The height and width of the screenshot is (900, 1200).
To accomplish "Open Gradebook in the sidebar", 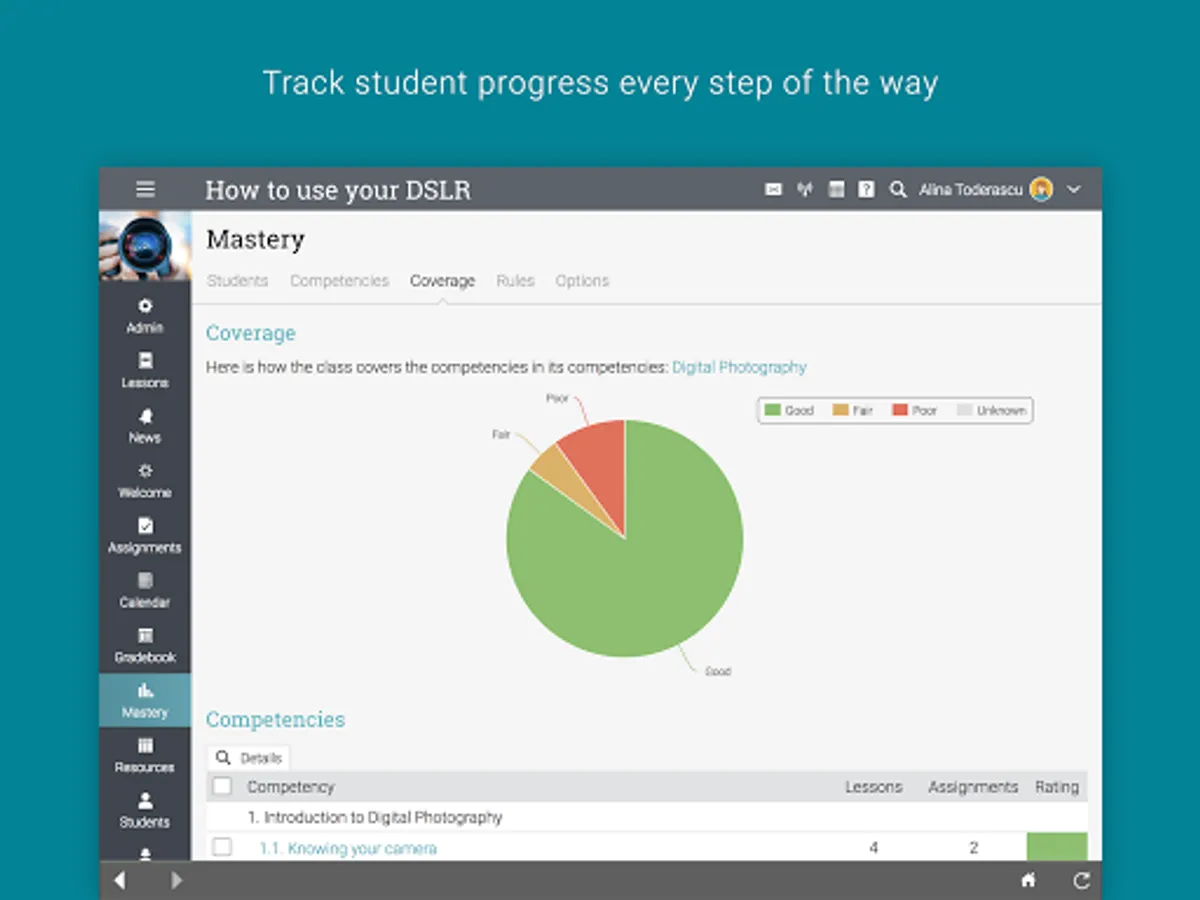I will 145,646.
